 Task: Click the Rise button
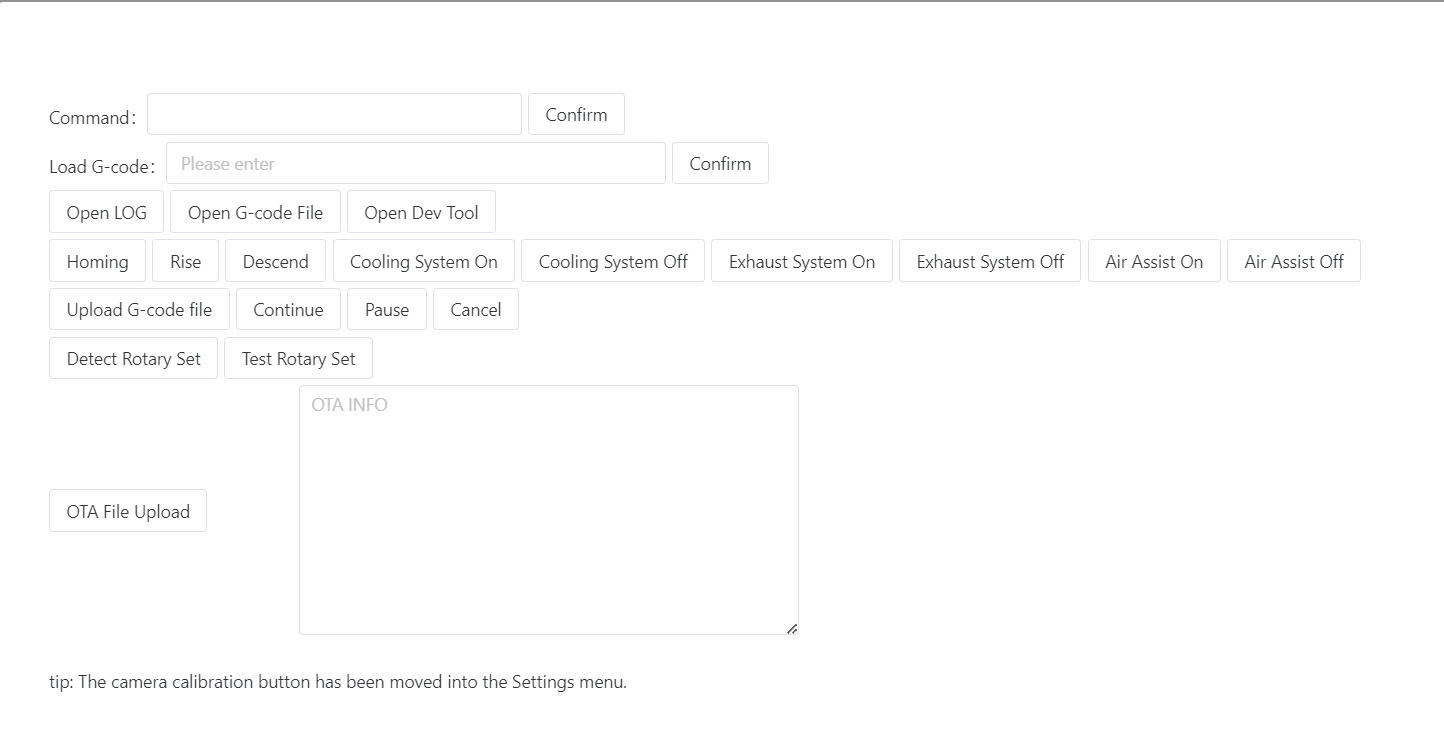[x=185, y=261]
